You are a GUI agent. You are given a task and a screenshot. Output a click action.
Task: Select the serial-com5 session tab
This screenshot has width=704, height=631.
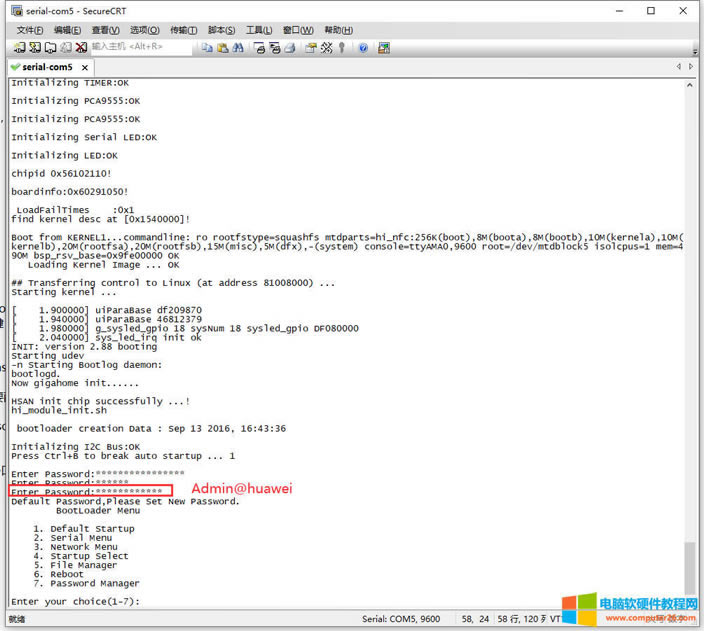[45, 67]
